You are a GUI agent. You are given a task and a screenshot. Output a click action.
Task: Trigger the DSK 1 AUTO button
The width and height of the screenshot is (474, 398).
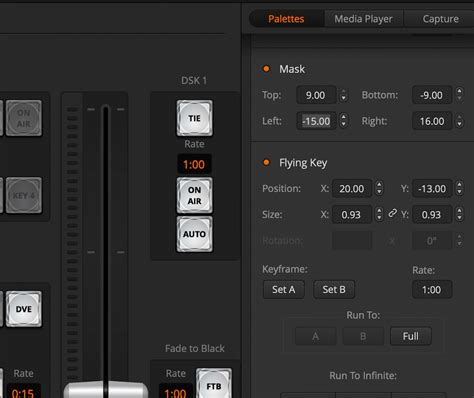pos(194,234)
